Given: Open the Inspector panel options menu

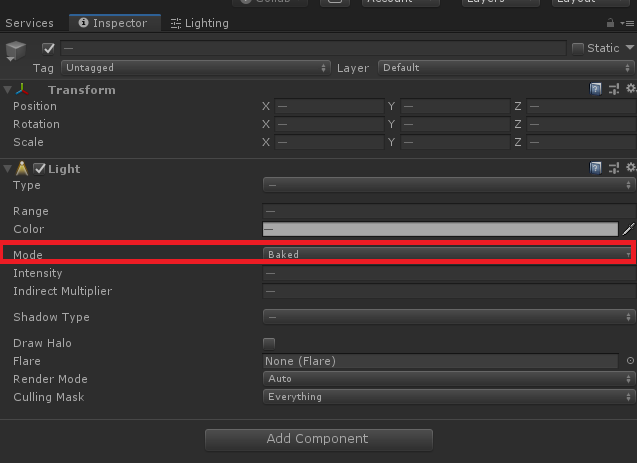Looking at the screenshot, I should click(627, 24).
